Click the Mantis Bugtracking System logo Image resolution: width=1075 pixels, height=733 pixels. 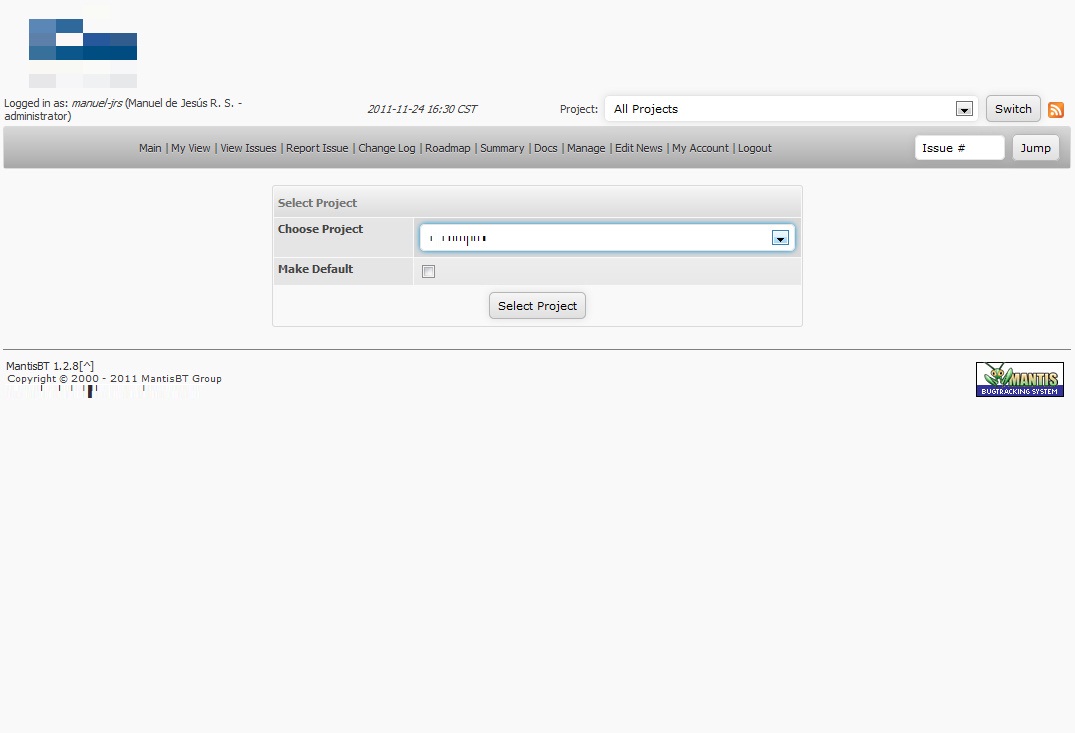tap(1019, 379)
